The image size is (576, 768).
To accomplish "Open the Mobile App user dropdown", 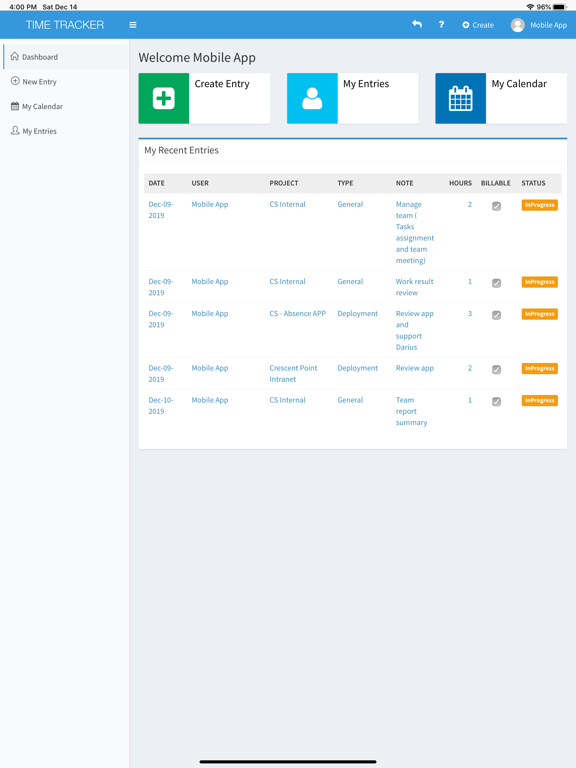I will 539,25.
